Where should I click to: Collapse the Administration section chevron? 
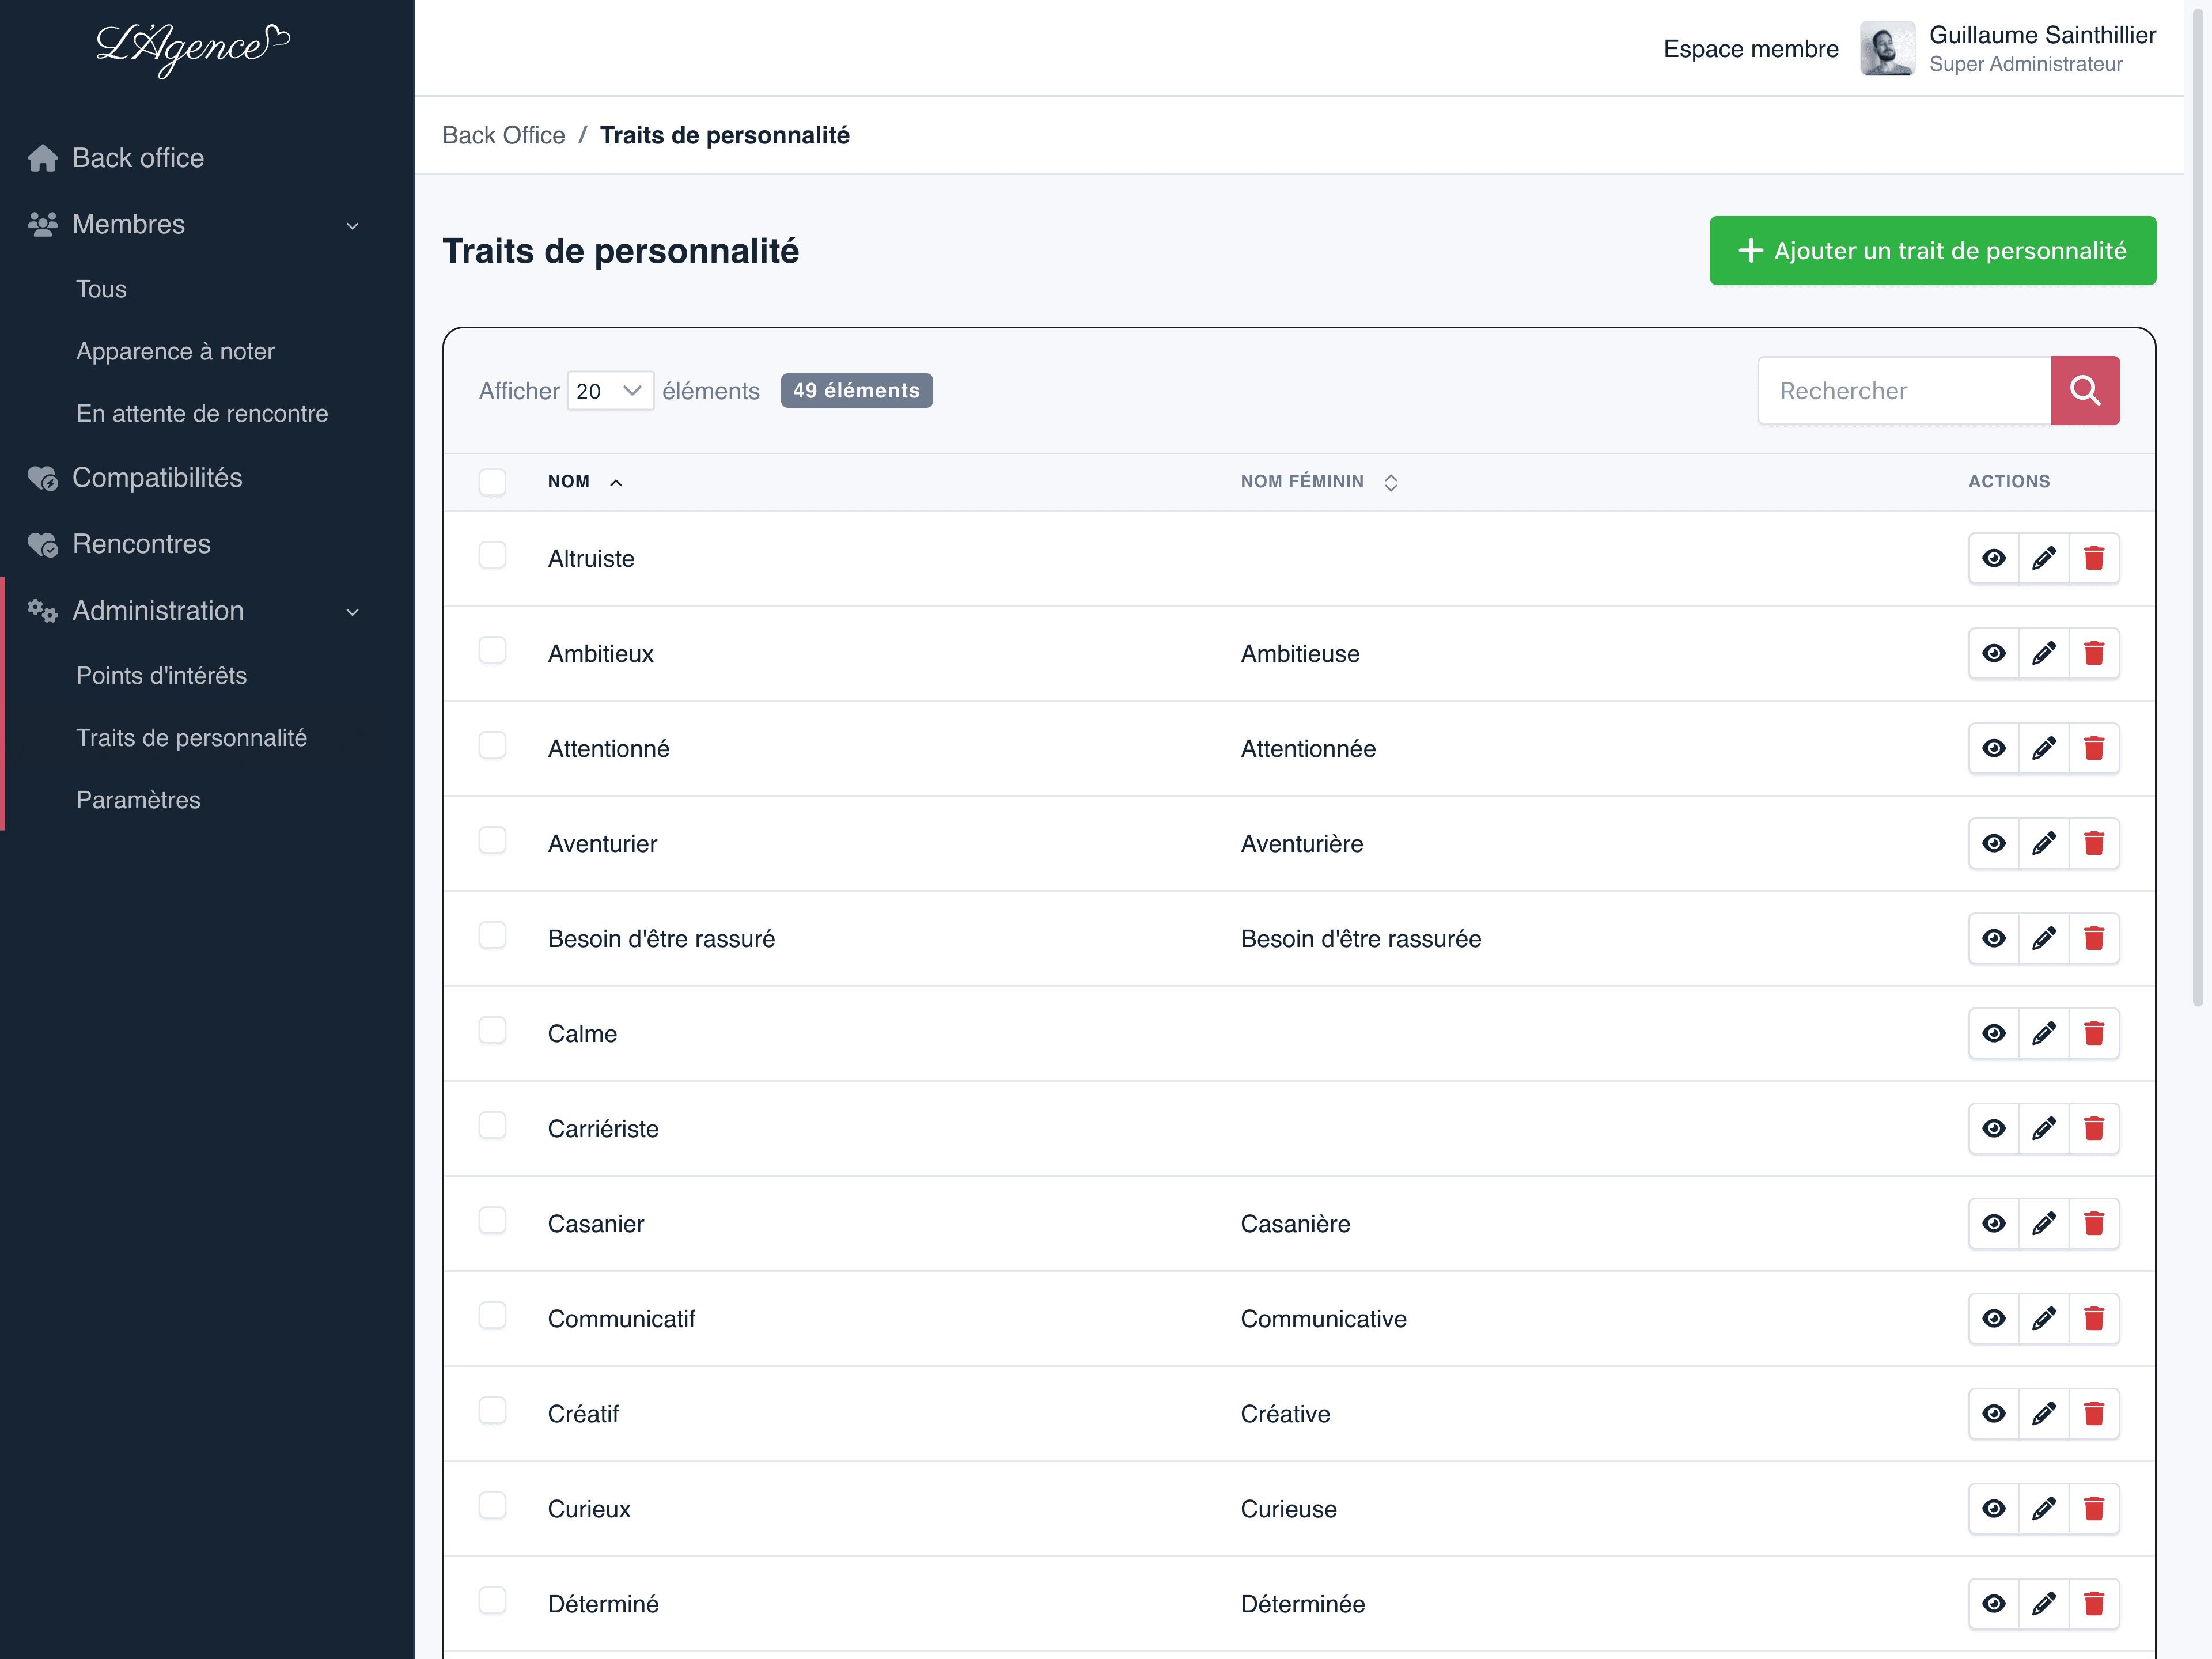click(x=352, y=611)
